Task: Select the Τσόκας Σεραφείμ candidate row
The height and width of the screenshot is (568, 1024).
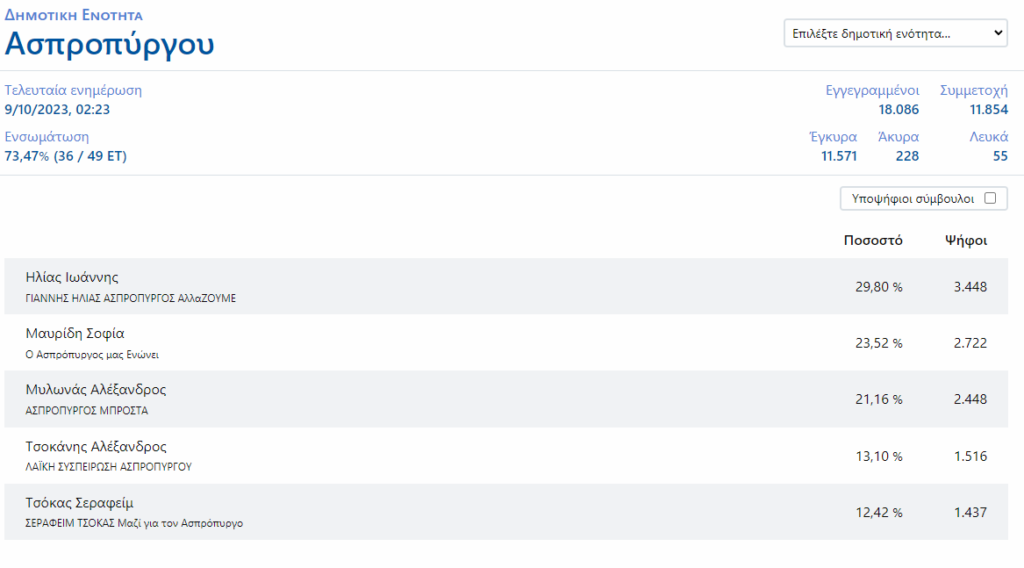Action: 506,512
